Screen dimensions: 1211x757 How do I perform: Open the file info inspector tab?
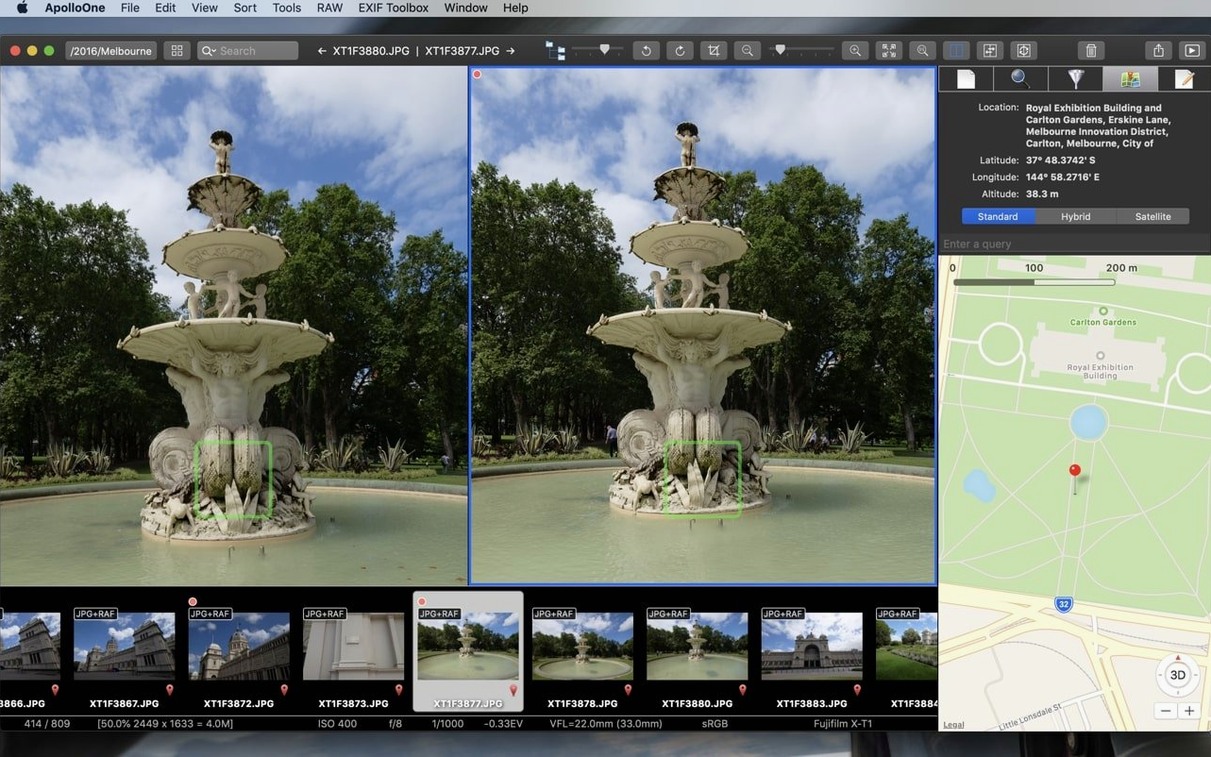[x=965, y=79]
